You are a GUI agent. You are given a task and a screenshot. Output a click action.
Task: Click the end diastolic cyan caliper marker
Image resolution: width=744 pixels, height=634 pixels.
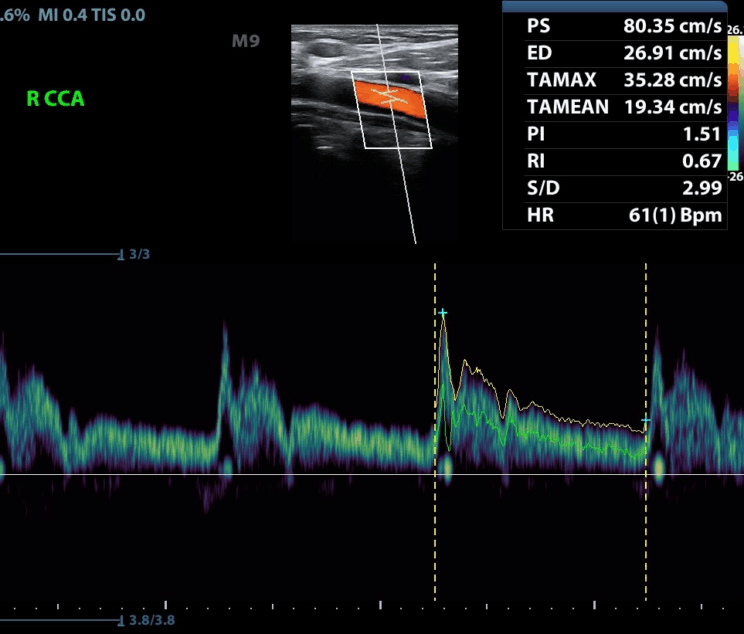[x=645, y=420]
